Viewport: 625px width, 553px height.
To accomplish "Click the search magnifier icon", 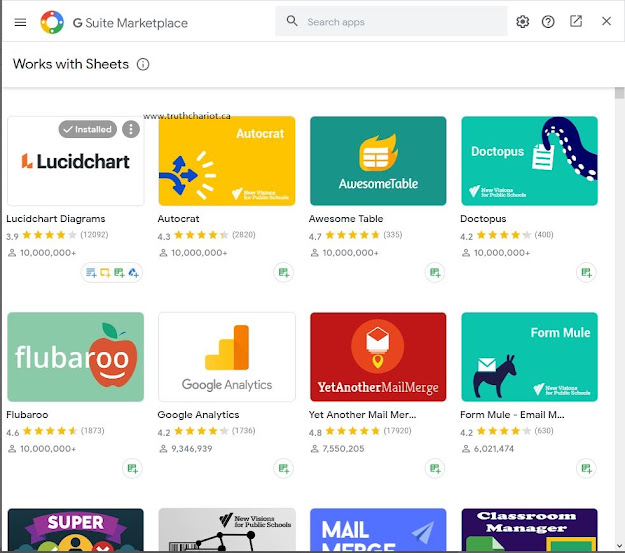I will 292,21.
